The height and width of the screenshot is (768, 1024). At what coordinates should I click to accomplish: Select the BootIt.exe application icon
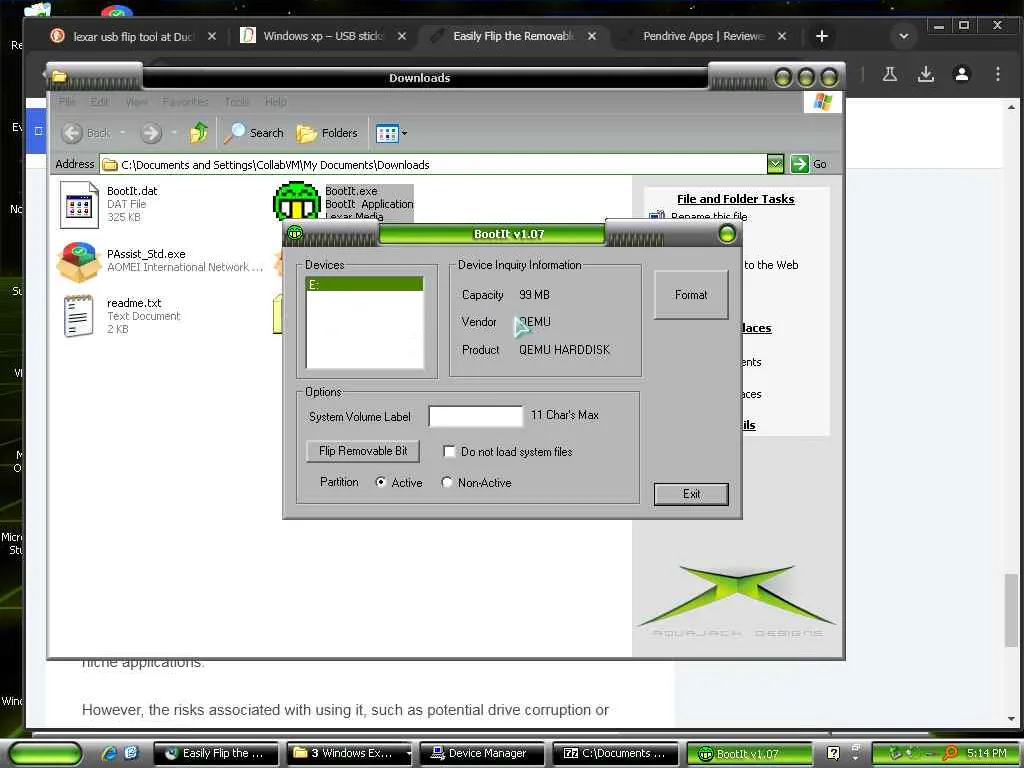click(x=296, y=202)
